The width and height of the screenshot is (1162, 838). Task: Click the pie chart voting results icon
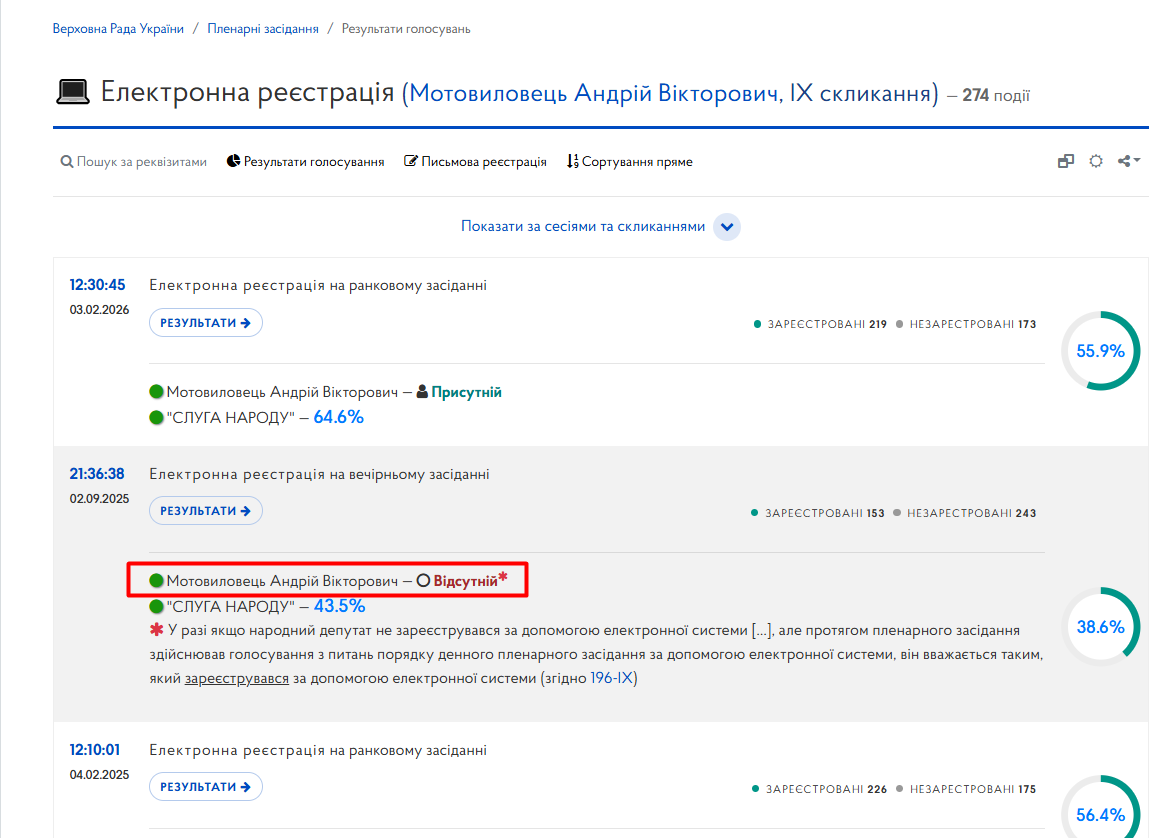(x=233, y=161)
